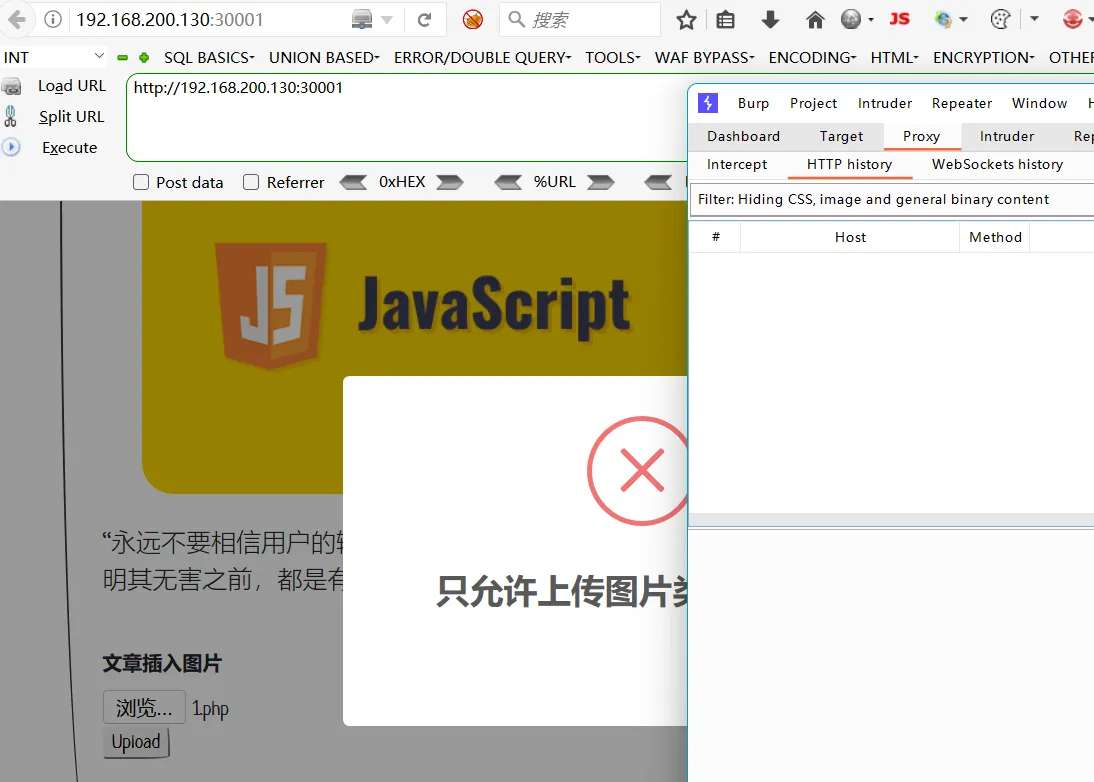The width and height of the screenshot is (1094, 782).
Task: Open the downloads arrow icon
Action: pos(770,19)
